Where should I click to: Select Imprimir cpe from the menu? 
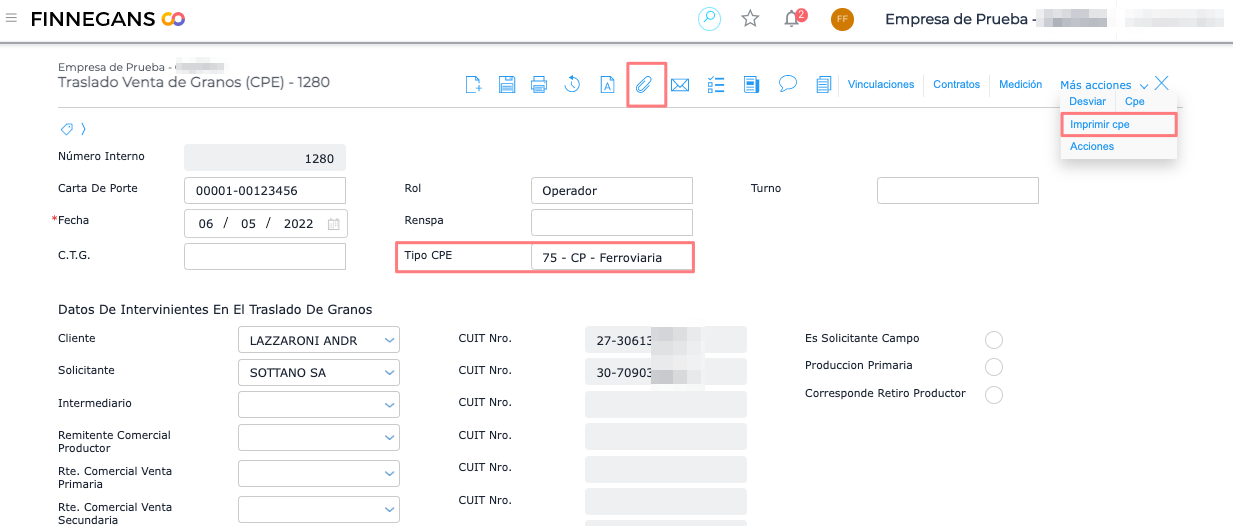click(1100, 124)
